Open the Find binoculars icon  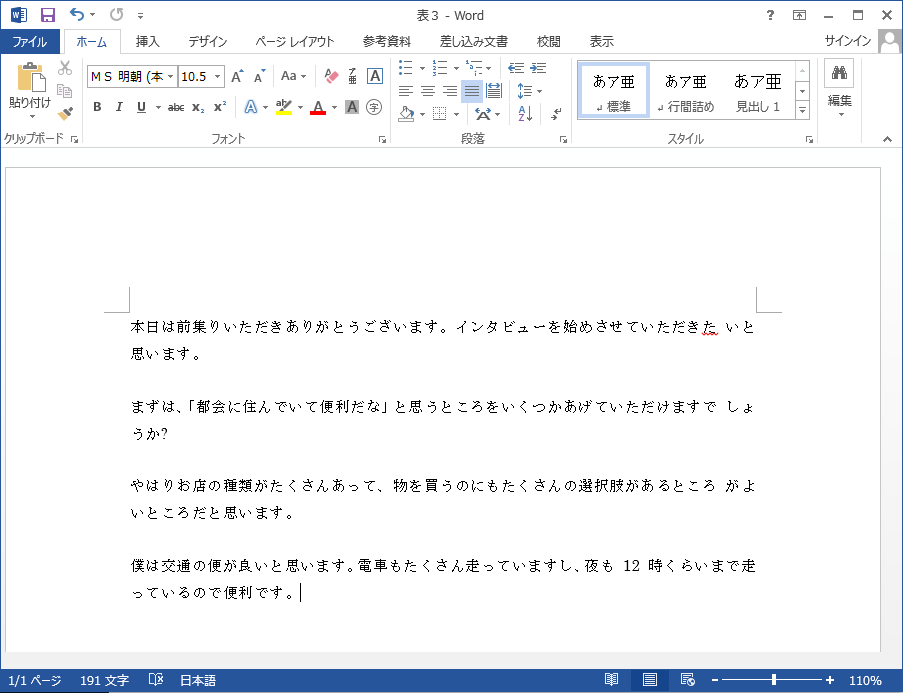[x=839, y=75]
